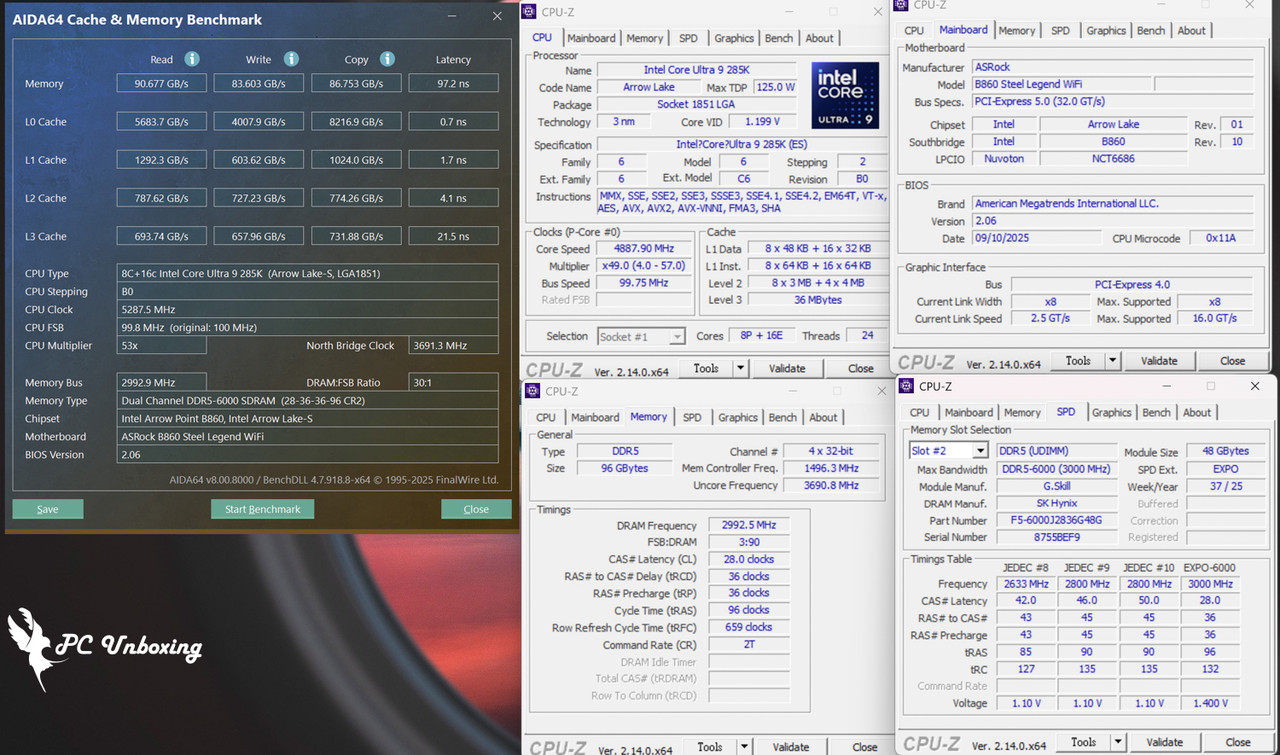Screen dimensions: 1280x755
Task: Click the CPU-Z title bar icon of the Mainboard window
Action: 903,5
